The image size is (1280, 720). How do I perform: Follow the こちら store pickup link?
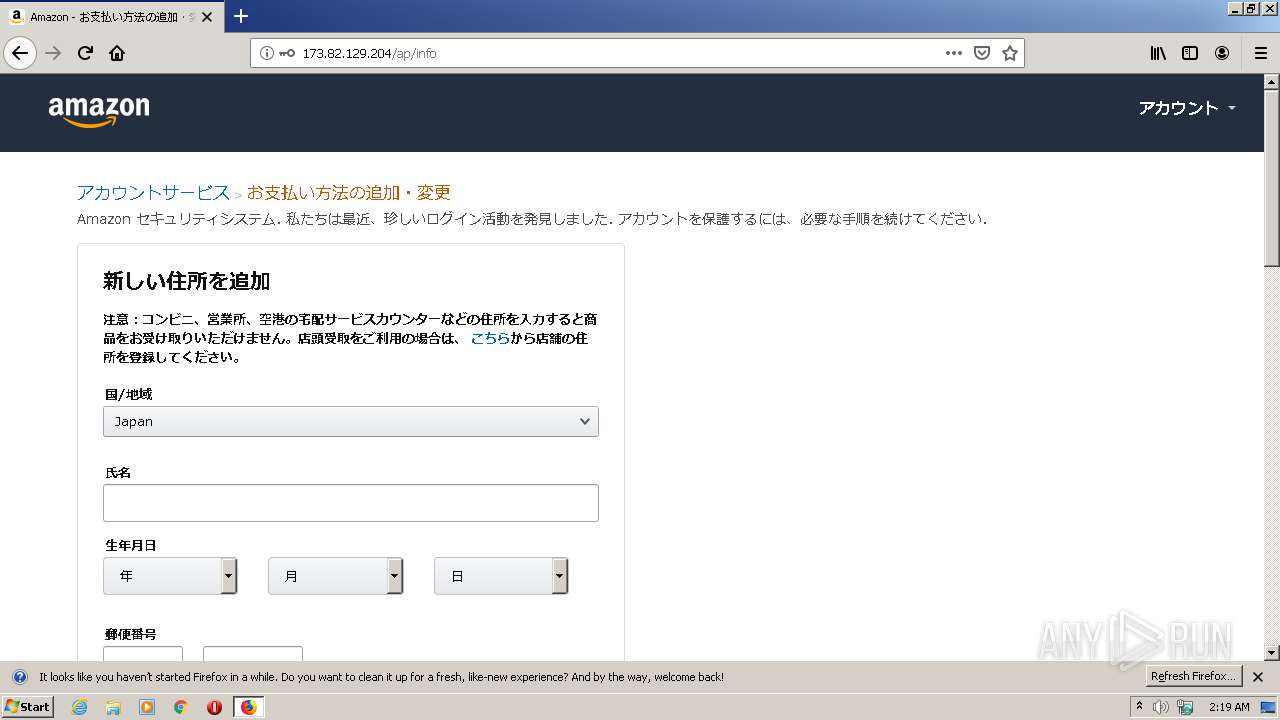490,338
